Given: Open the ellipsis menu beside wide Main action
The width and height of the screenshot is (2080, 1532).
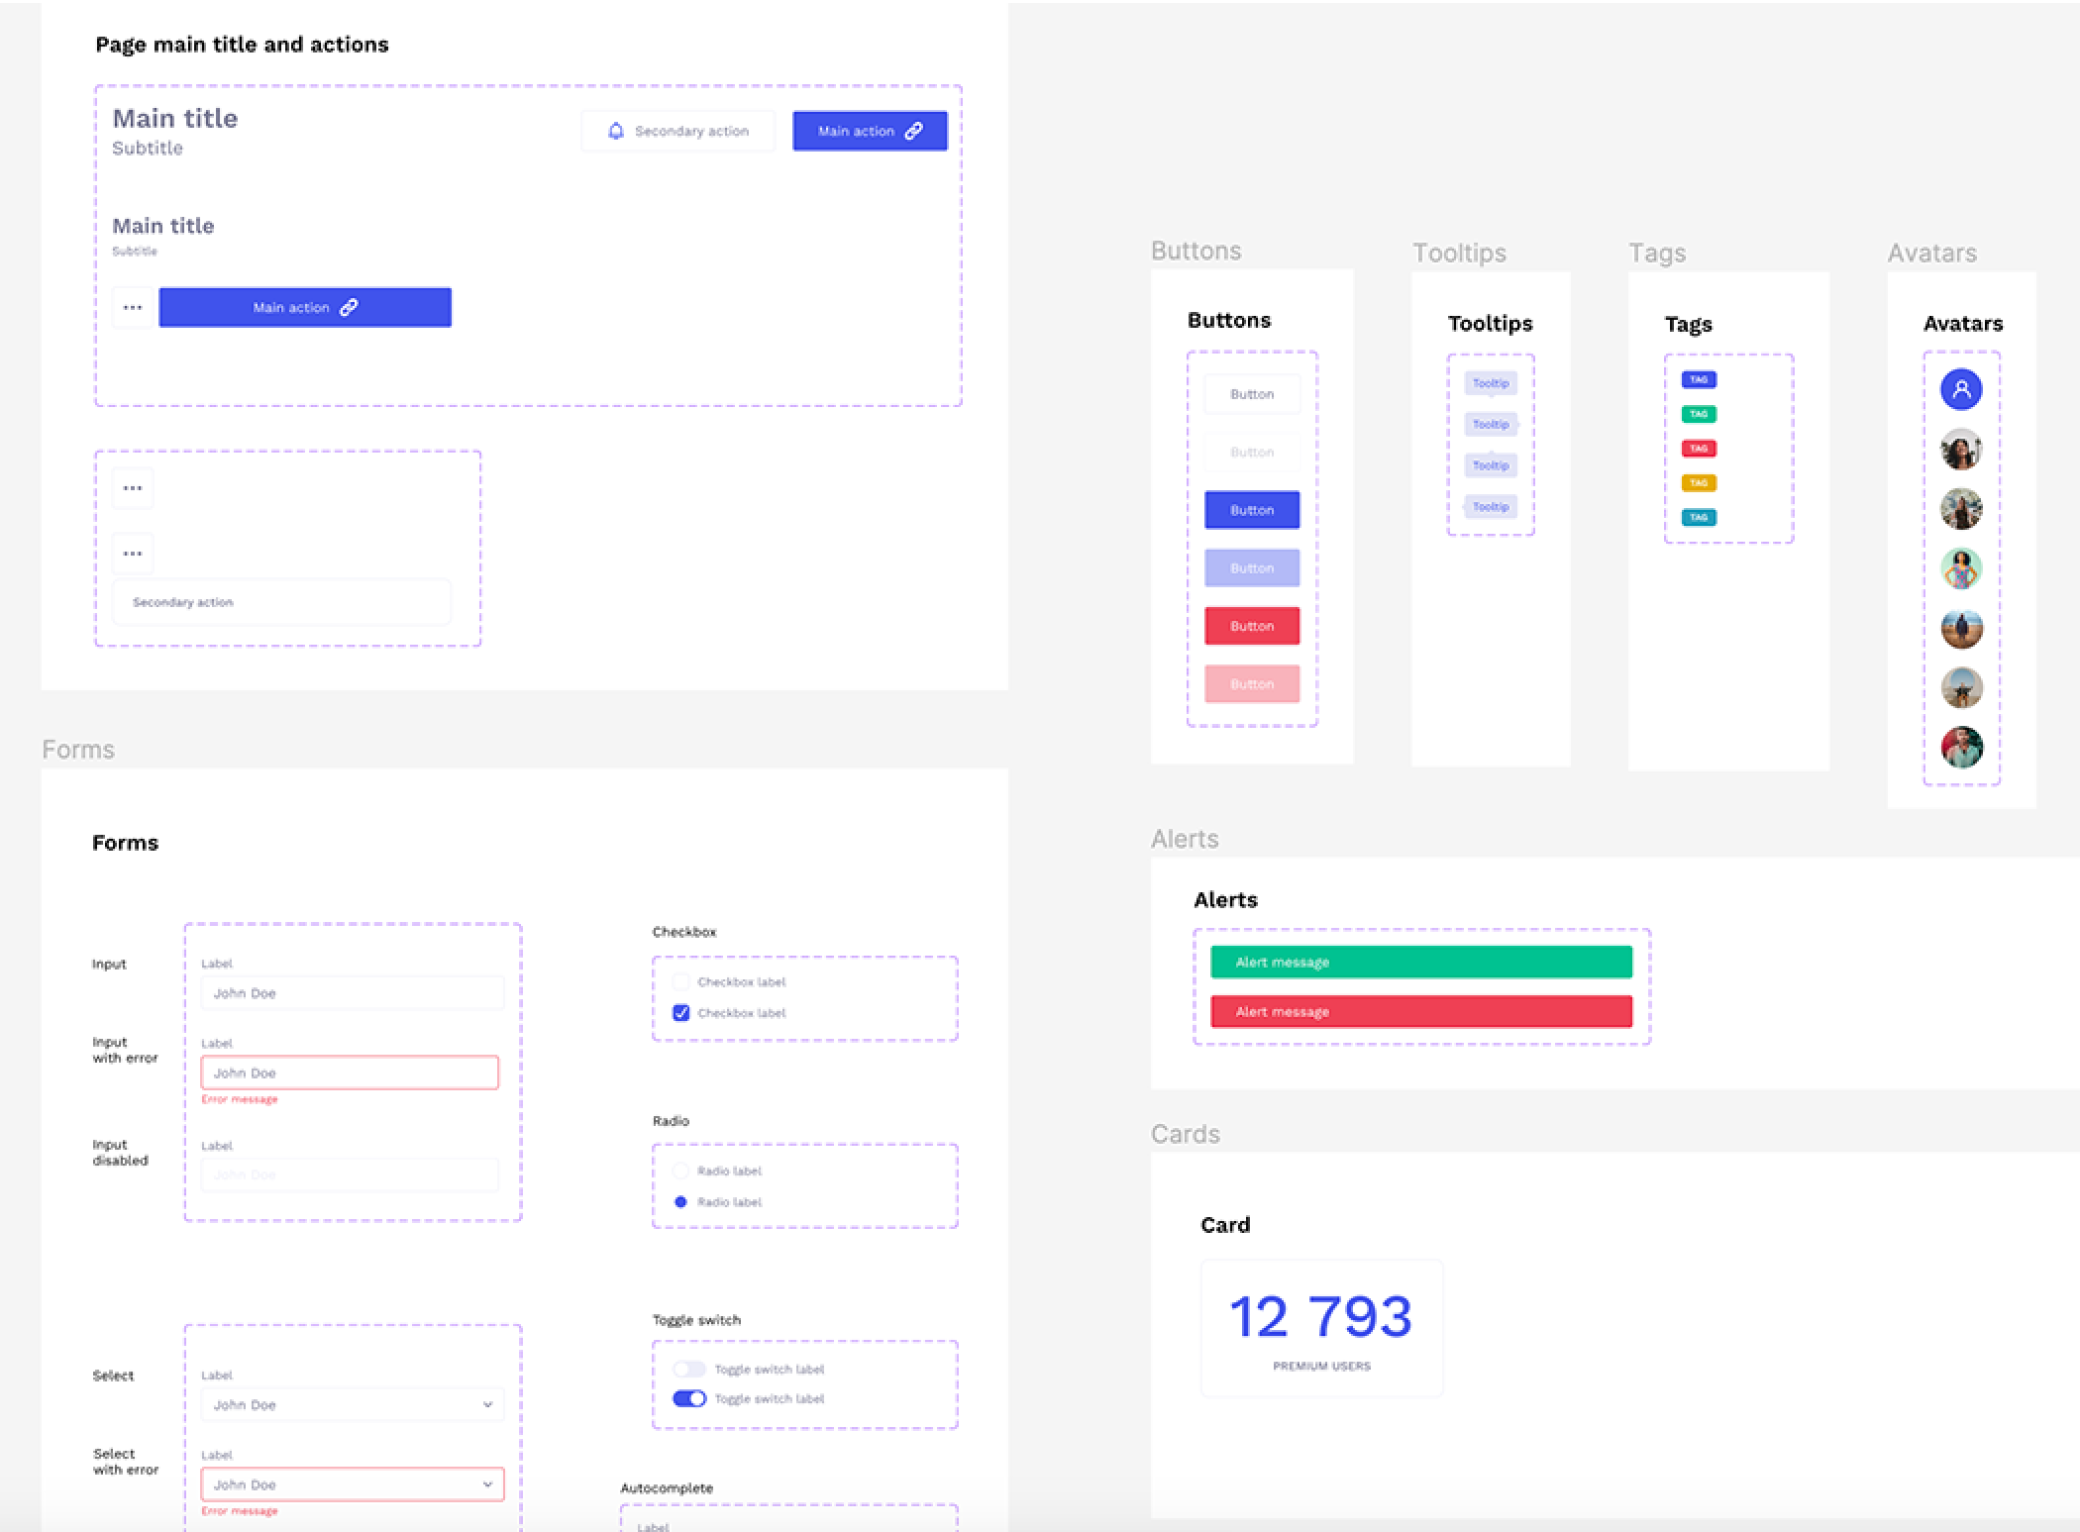Looking at the screenshot, I should pos(132,307).
